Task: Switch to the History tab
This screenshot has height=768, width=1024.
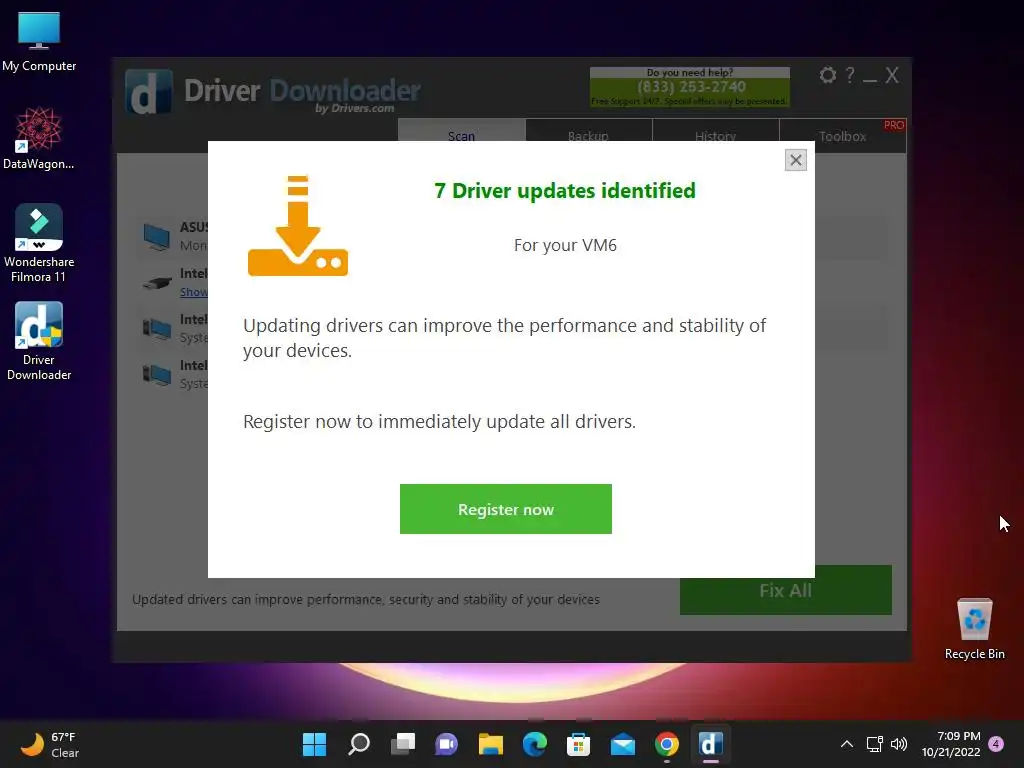Action: pos(715,135)
